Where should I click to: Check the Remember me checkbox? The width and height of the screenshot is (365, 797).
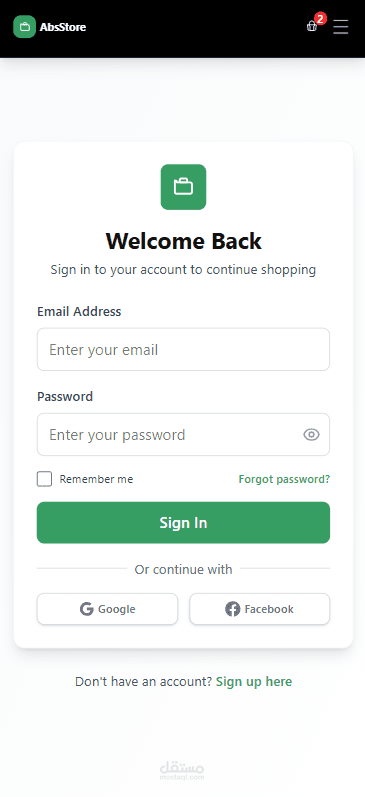point(44,479)
